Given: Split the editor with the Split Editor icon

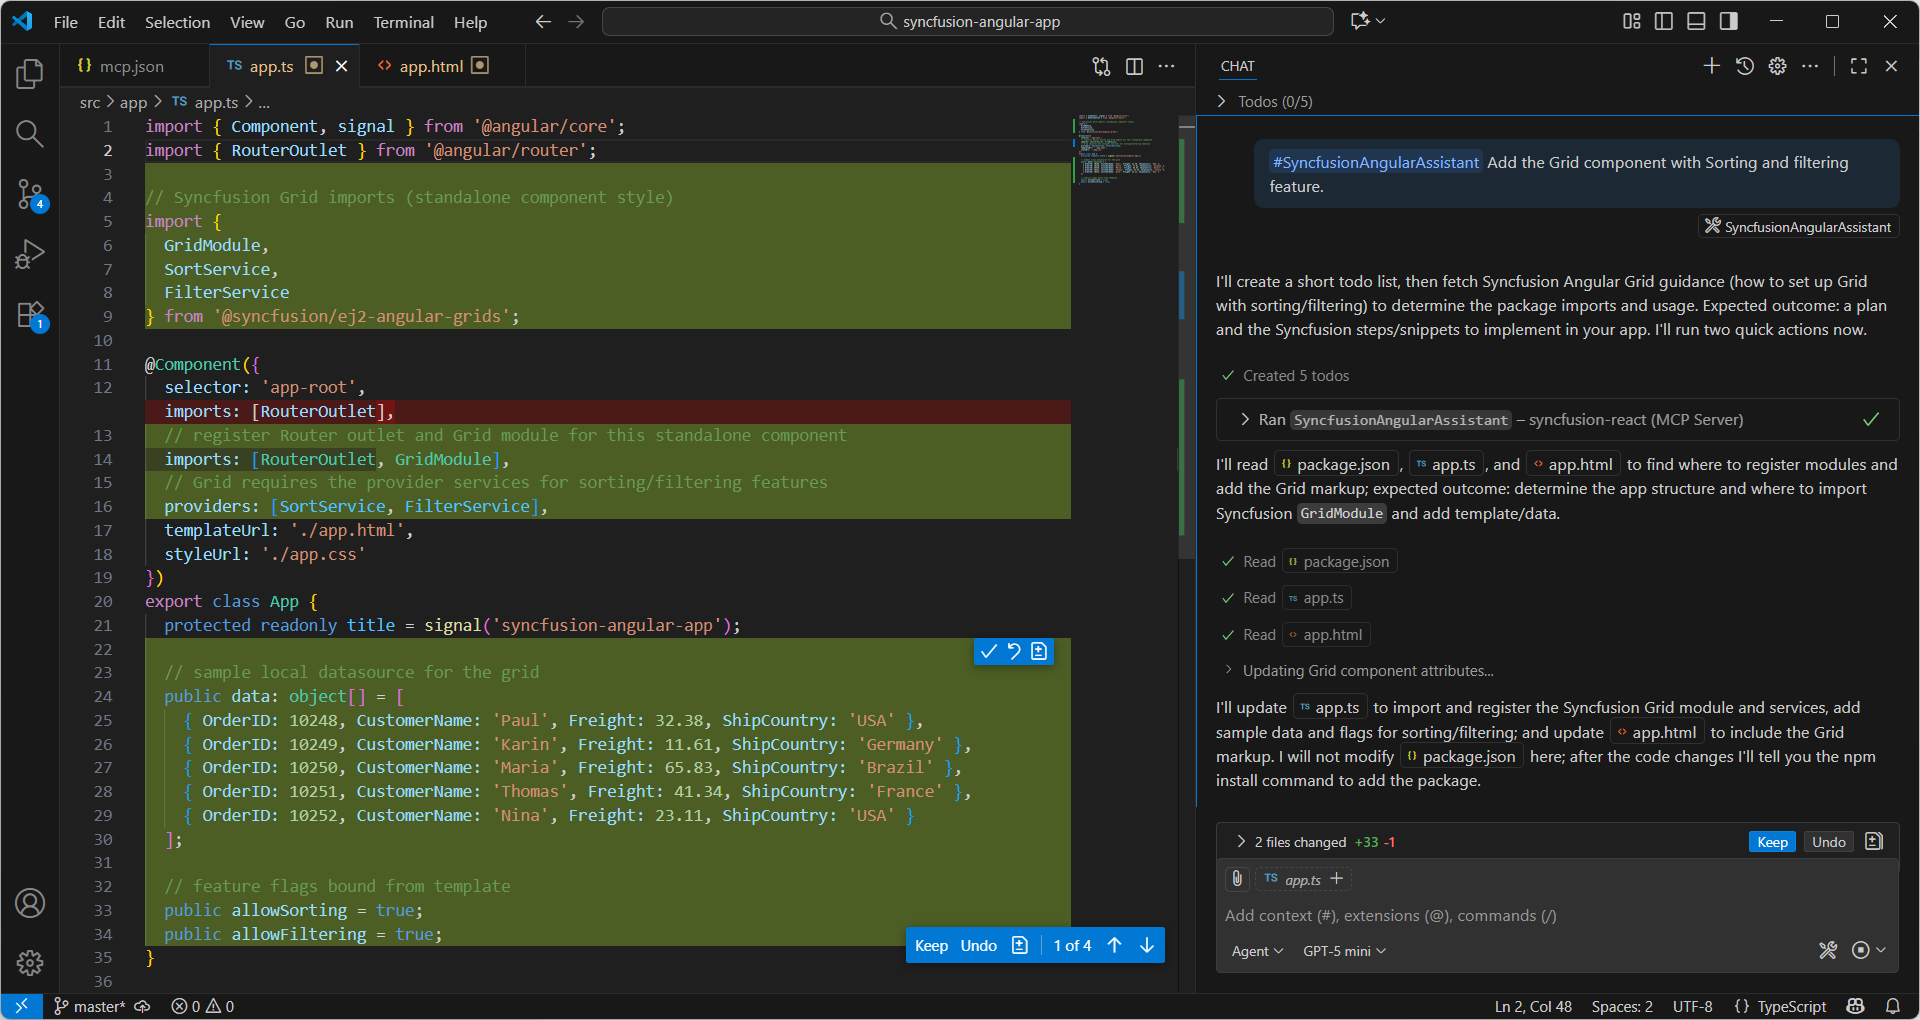Looking at the screenshot, I should tap(1134, 66).
